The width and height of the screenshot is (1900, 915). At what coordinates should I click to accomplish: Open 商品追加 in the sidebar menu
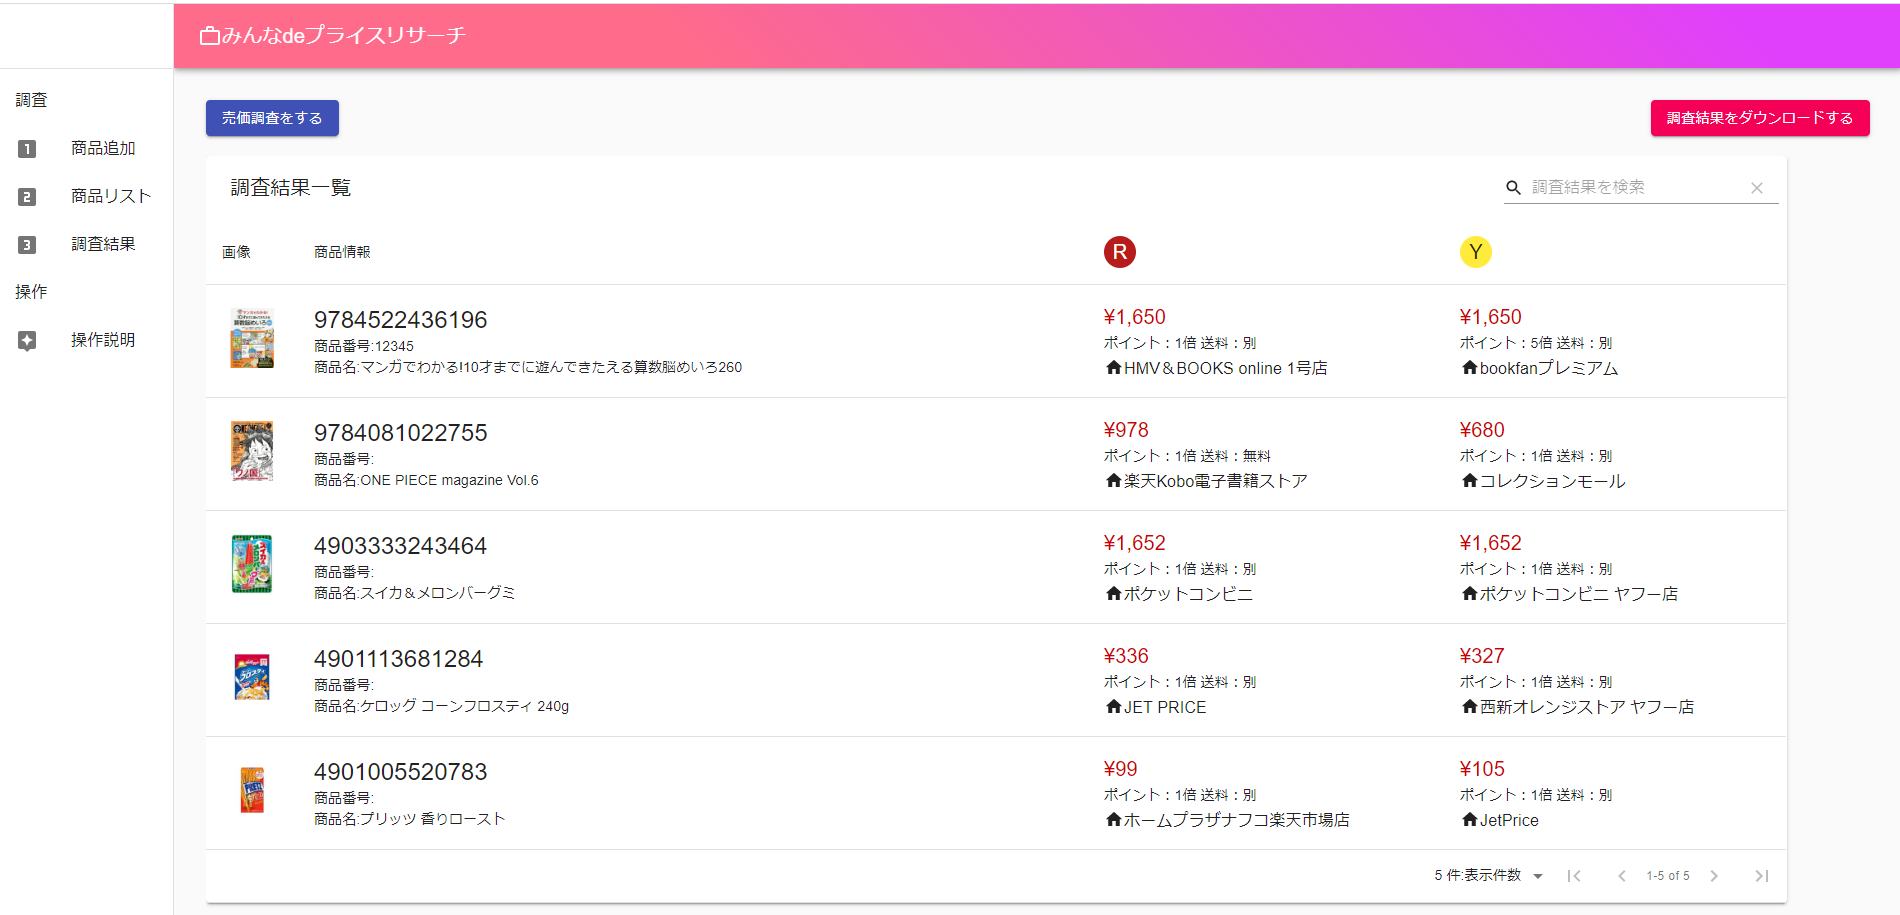click(x=103, y=149)
